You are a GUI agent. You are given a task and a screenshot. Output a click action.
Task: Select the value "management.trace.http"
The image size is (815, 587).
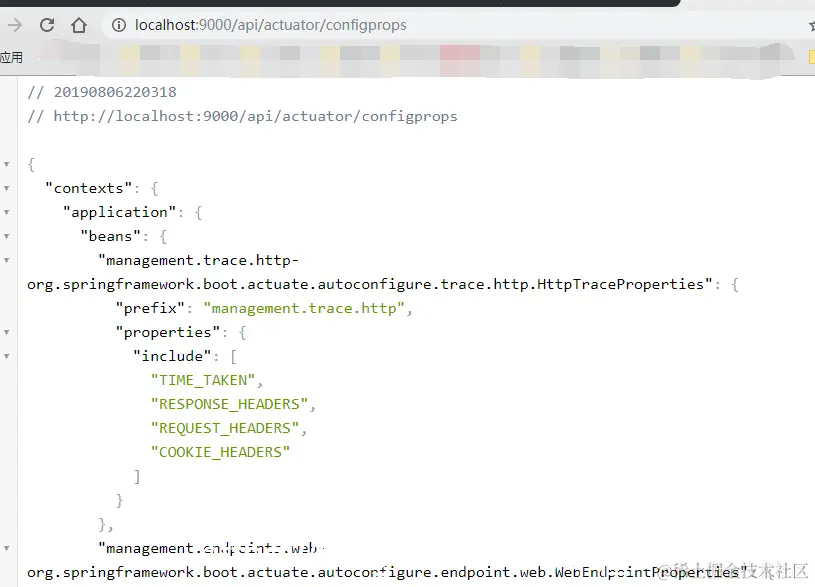coord(304,308)
